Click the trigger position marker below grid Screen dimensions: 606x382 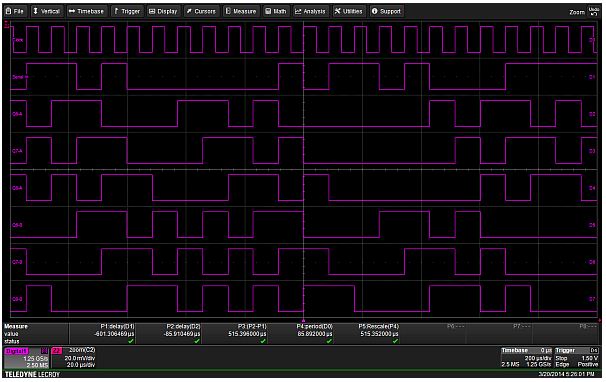coord(303,321)
